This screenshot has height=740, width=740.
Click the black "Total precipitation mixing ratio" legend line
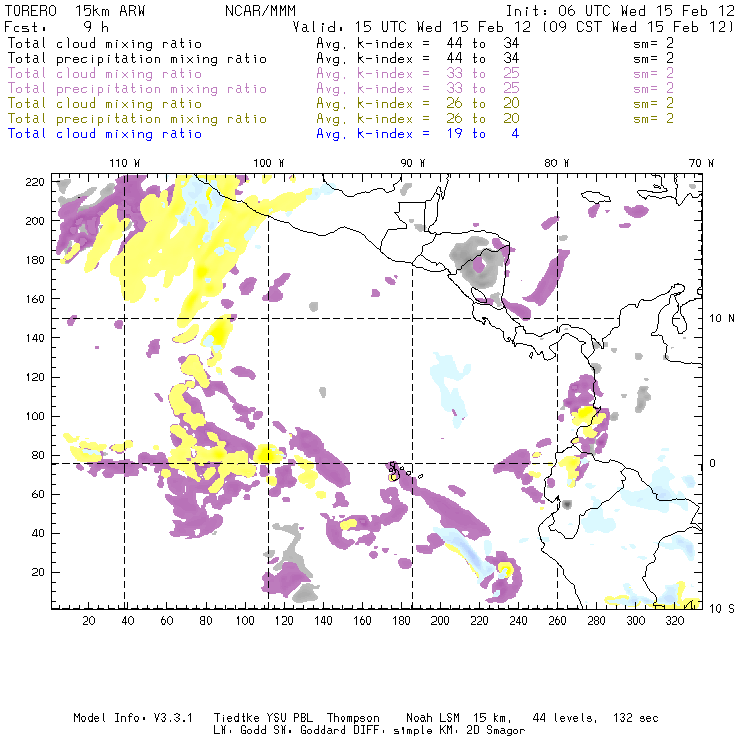coord(137,59)
